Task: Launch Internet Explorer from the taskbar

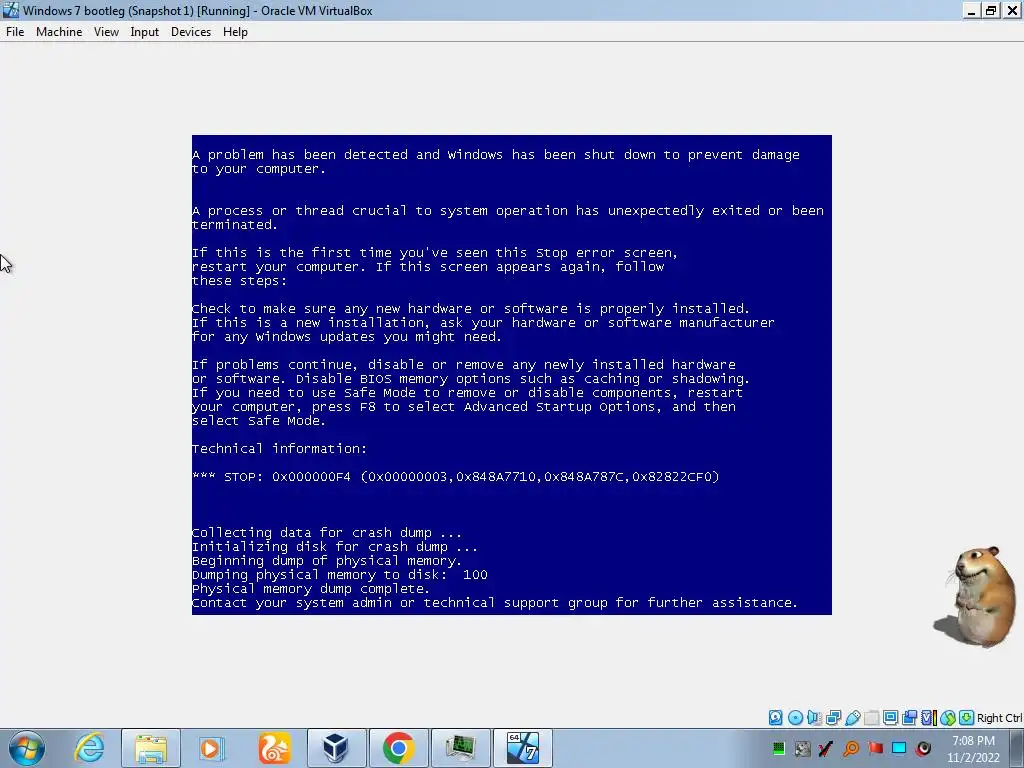Action: [x=89, y=748]
